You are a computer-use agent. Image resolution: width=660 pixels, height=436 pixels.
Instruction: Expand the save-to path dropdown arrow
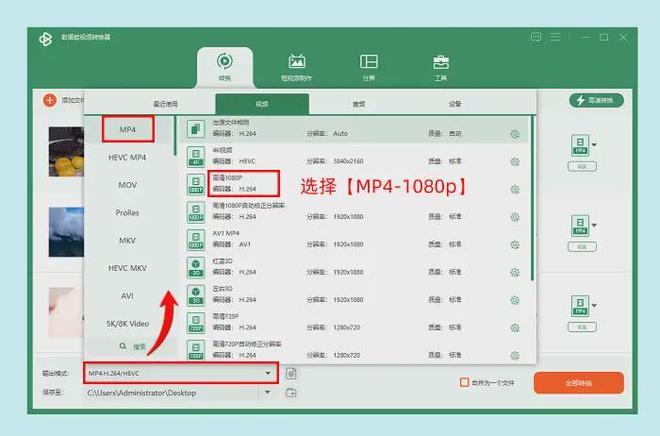[267, 393]
